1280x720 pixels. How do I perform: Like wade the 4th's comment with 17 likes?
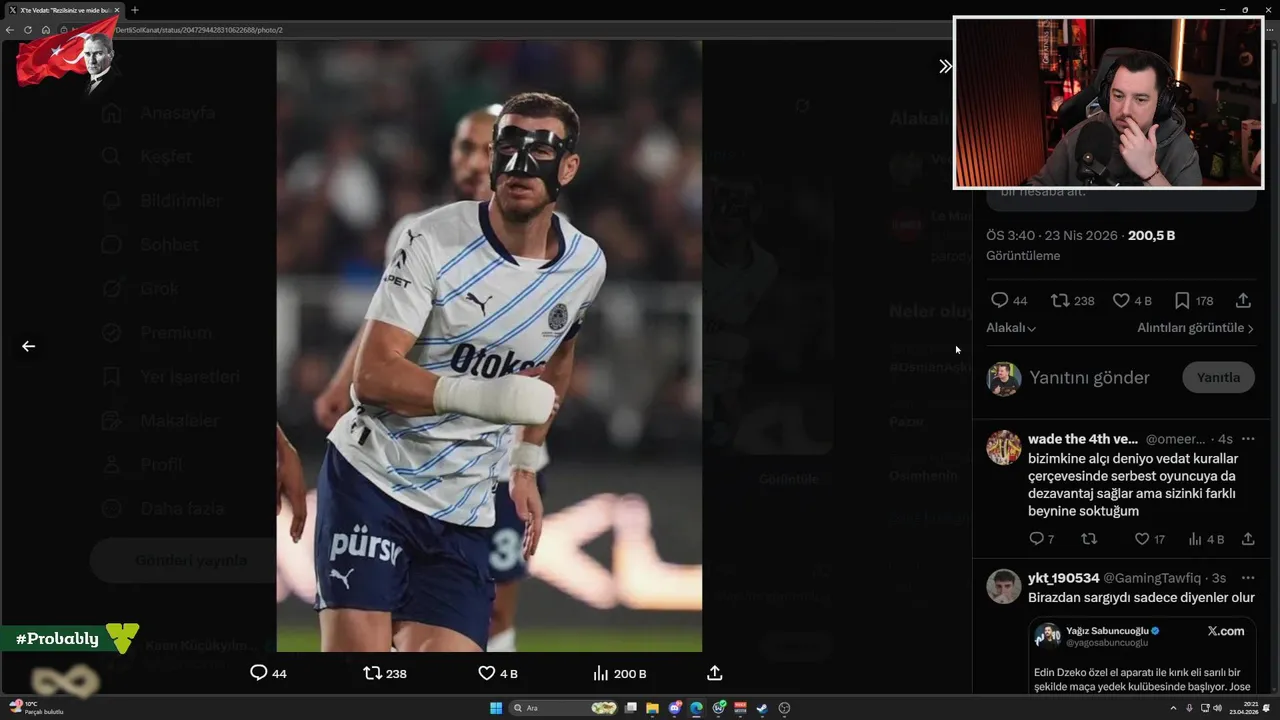coord(1142,539)
